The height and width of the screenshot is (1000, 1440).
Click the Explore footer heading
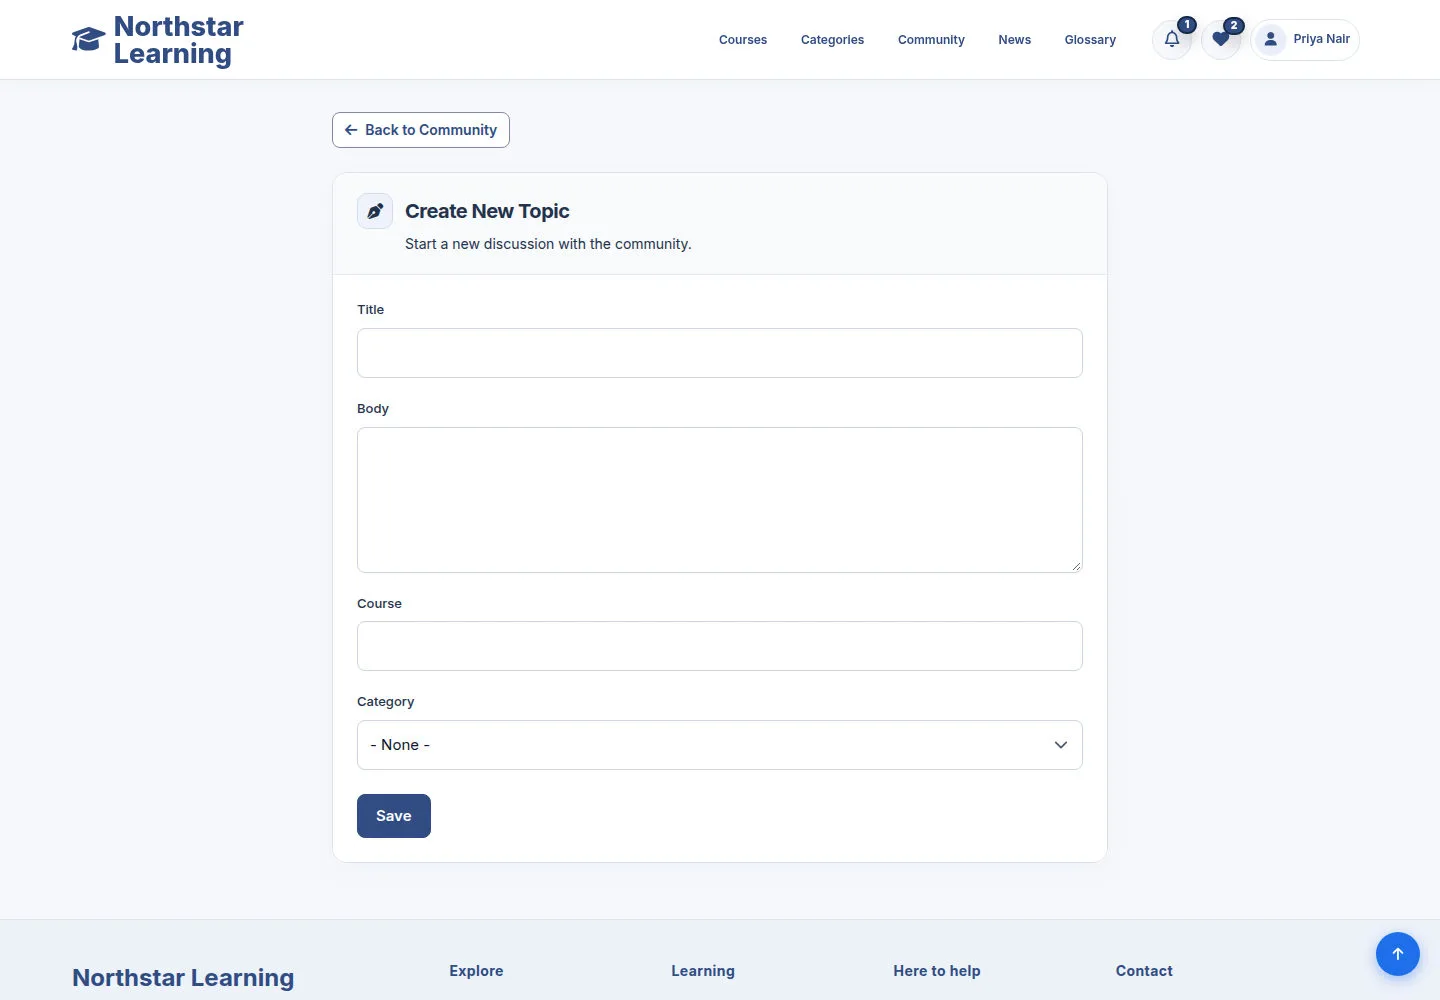click(476, 971)
